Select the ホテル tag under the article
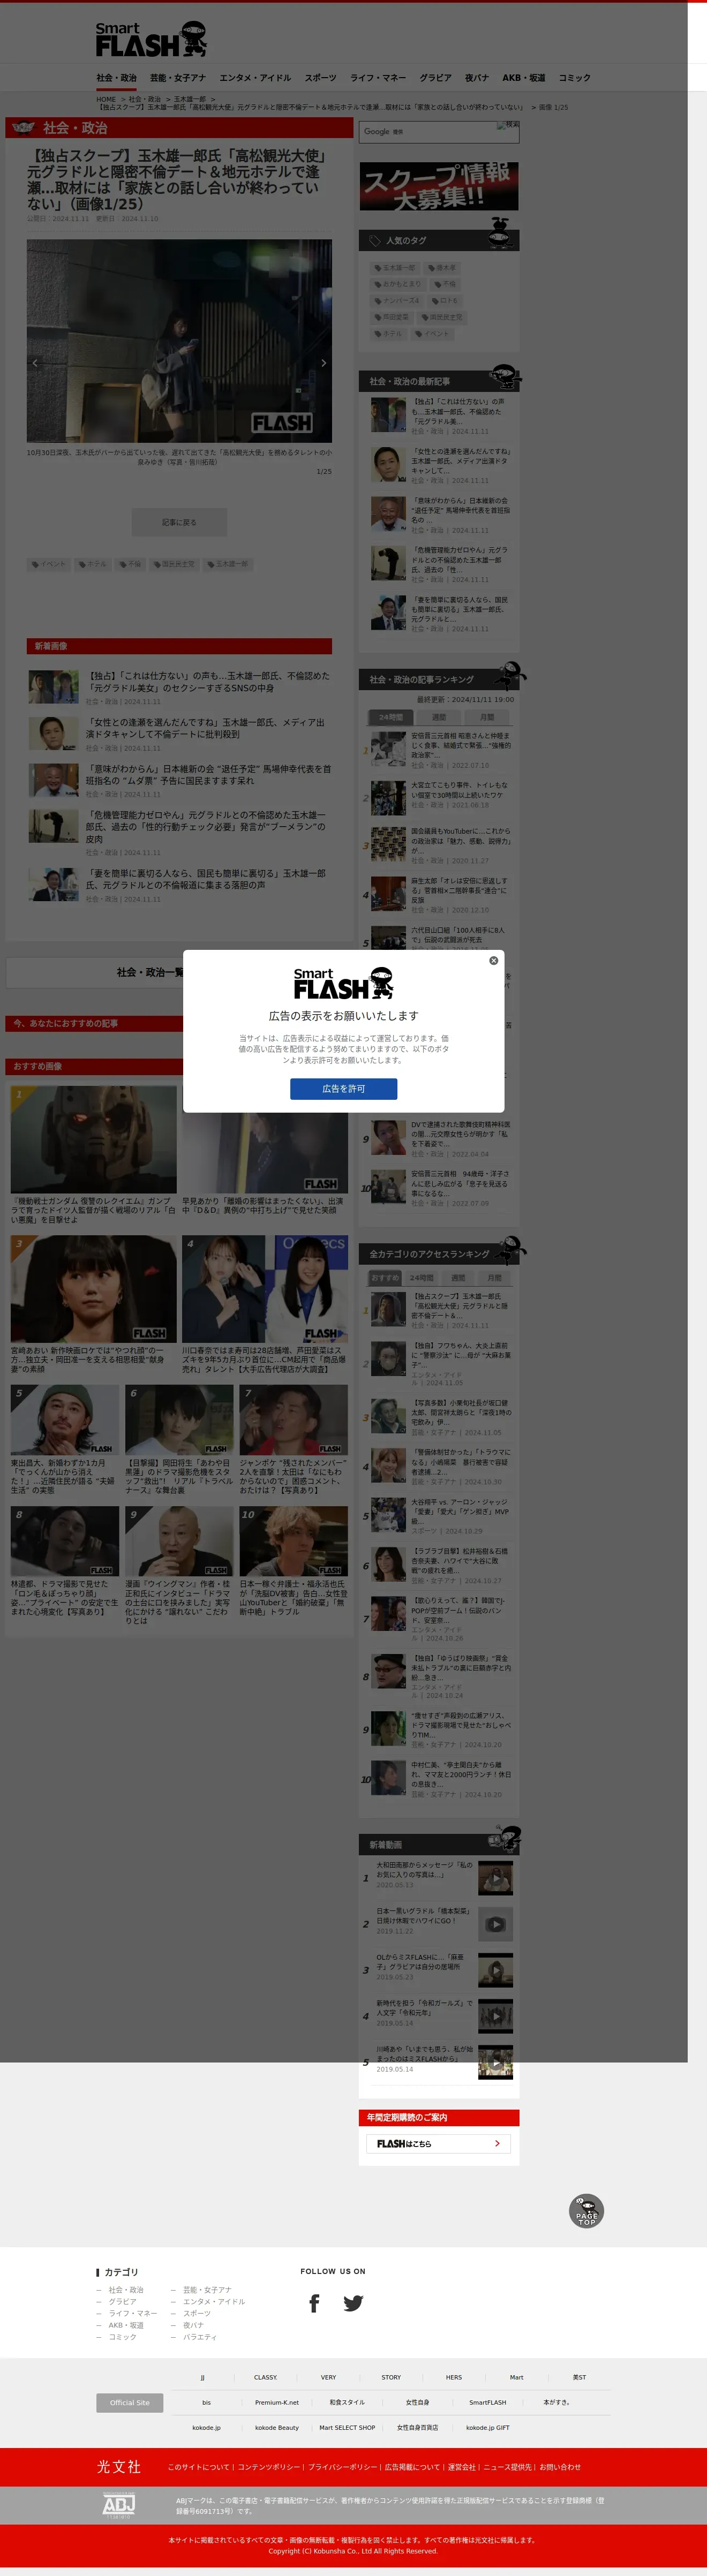 pos(93,564)
